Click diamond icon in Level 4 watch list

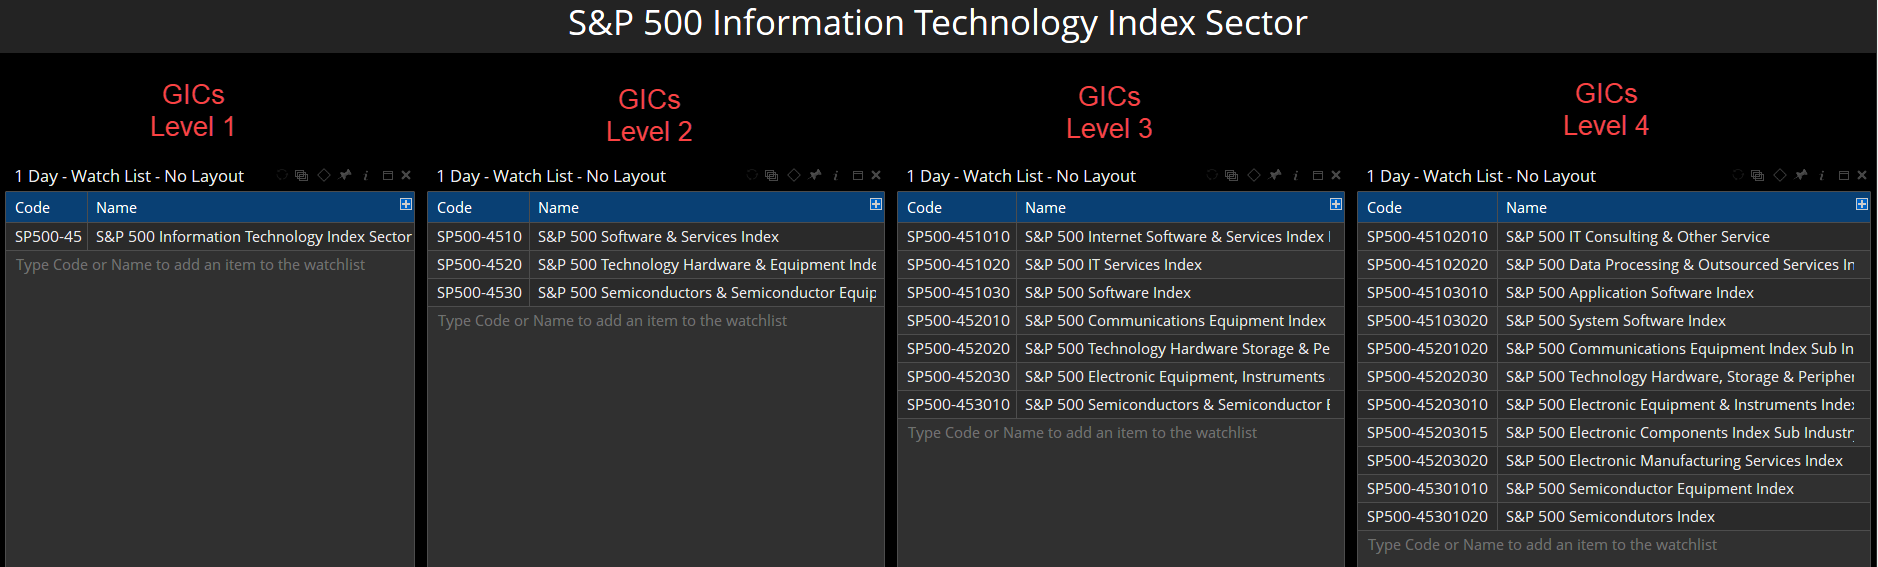(1779, 175)
